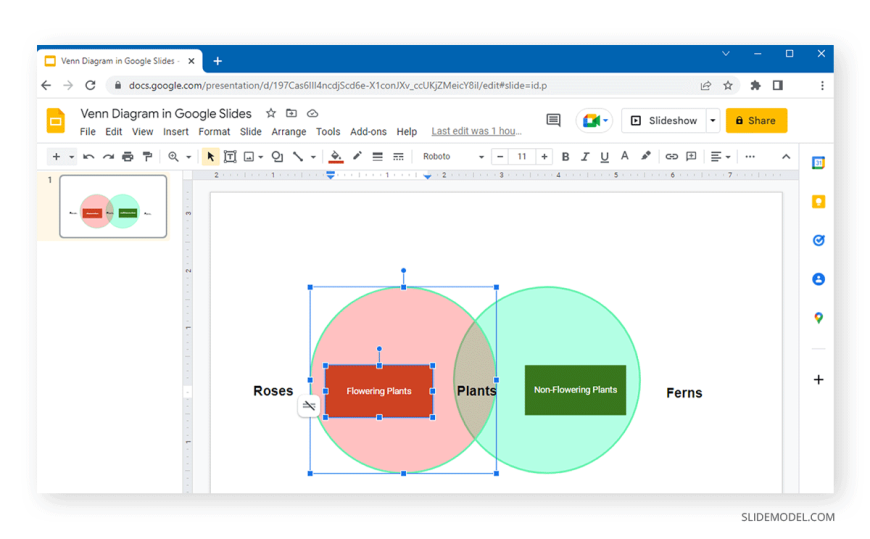The height and width of the screenshot is (539, 870).
Task: Select the Paint format tool
Action: (x=147, y=157)
